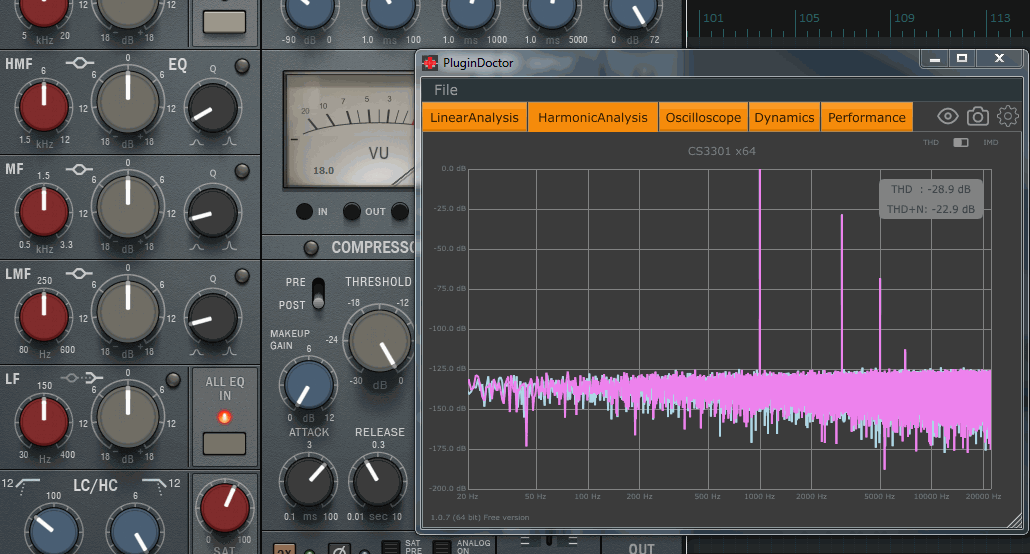Click the LMF gain grey knob
The width and height of the screenshot is (1030, 554).
coord(127,312)
